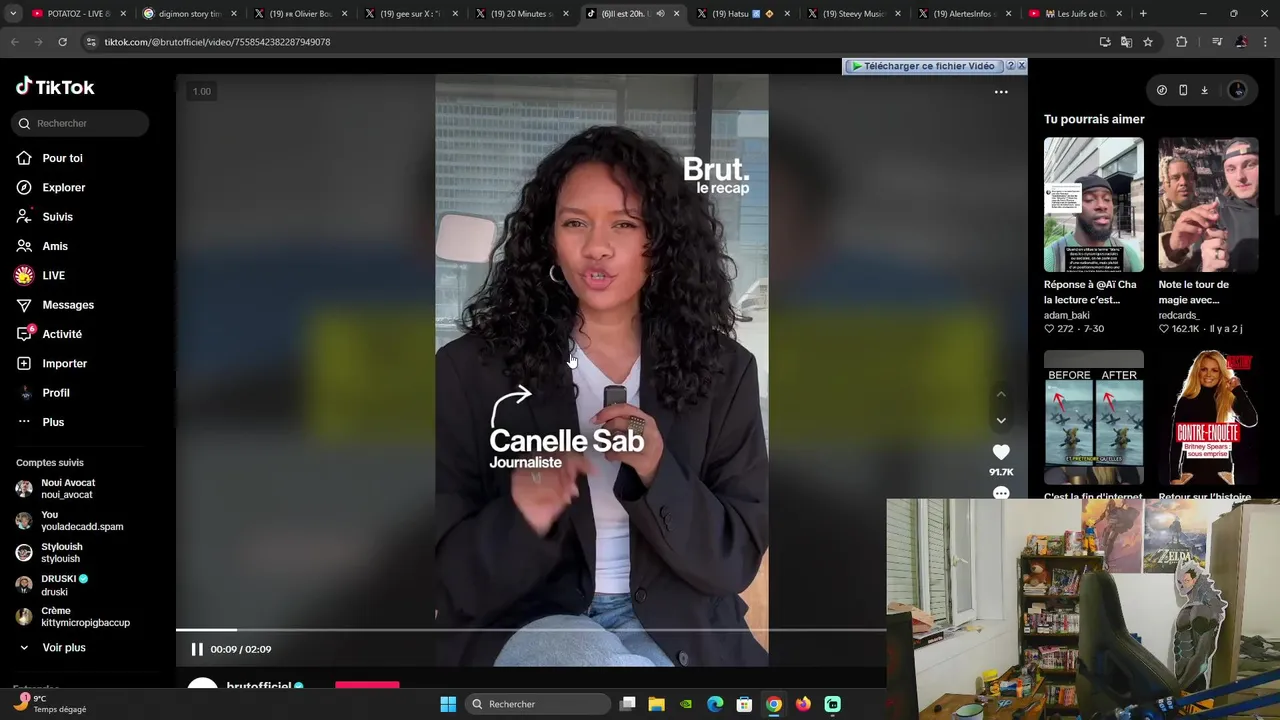Open the LIVE section in sidebar
The width and height of the screenshot is (1280, 720).
(x=53, y=275)
